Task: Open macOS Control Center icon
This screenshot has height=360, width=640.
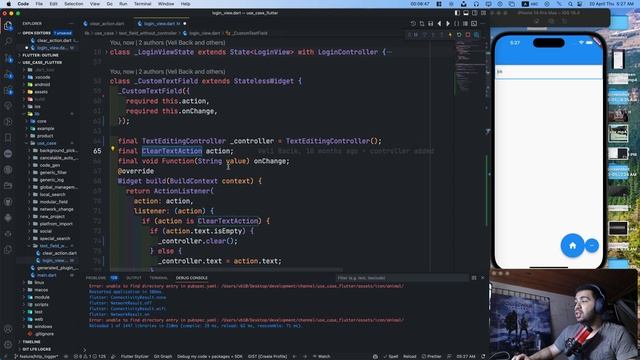Action: pos(580,4)
